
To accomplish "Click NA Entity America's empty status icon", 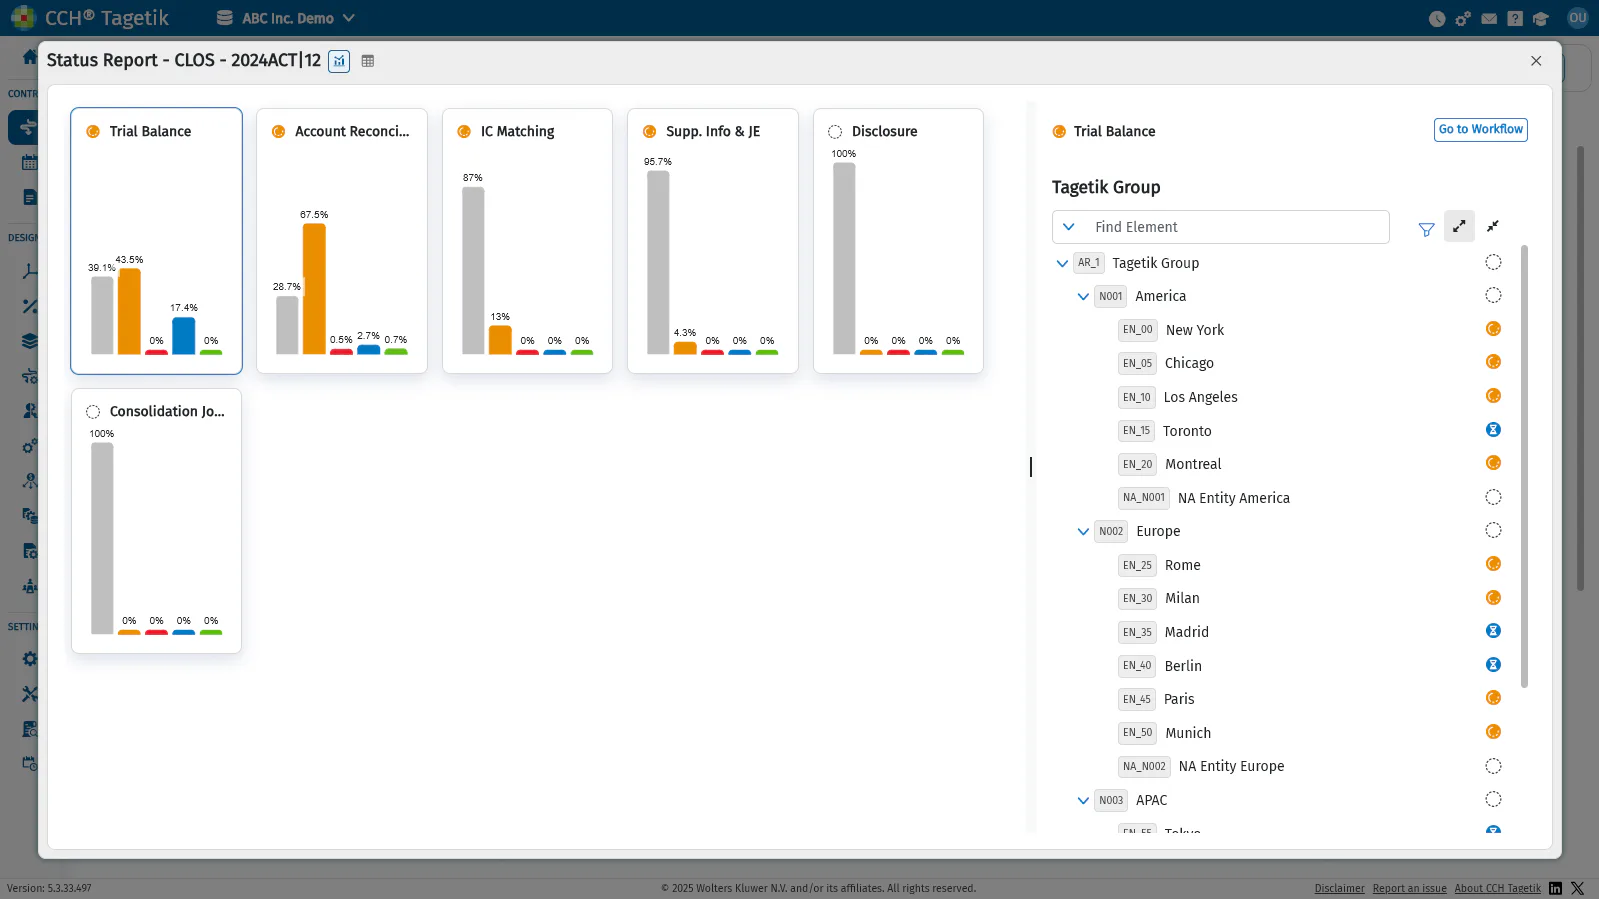I will [1493, 497].
